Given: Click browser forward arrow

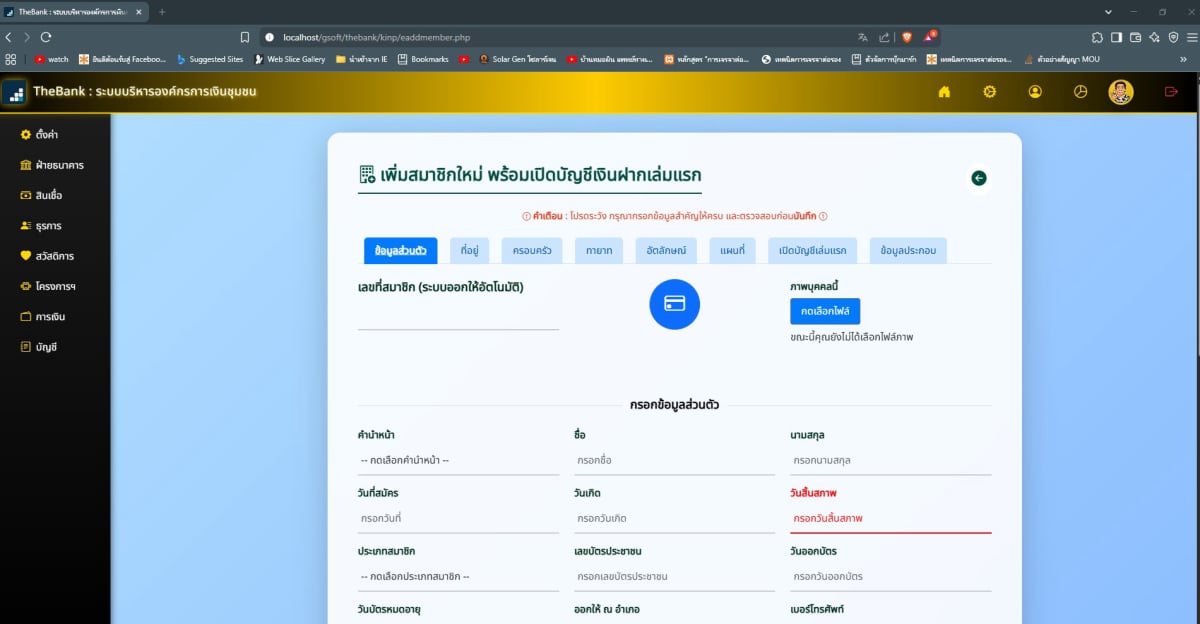Looking at the screenshot, I should 27,37.
